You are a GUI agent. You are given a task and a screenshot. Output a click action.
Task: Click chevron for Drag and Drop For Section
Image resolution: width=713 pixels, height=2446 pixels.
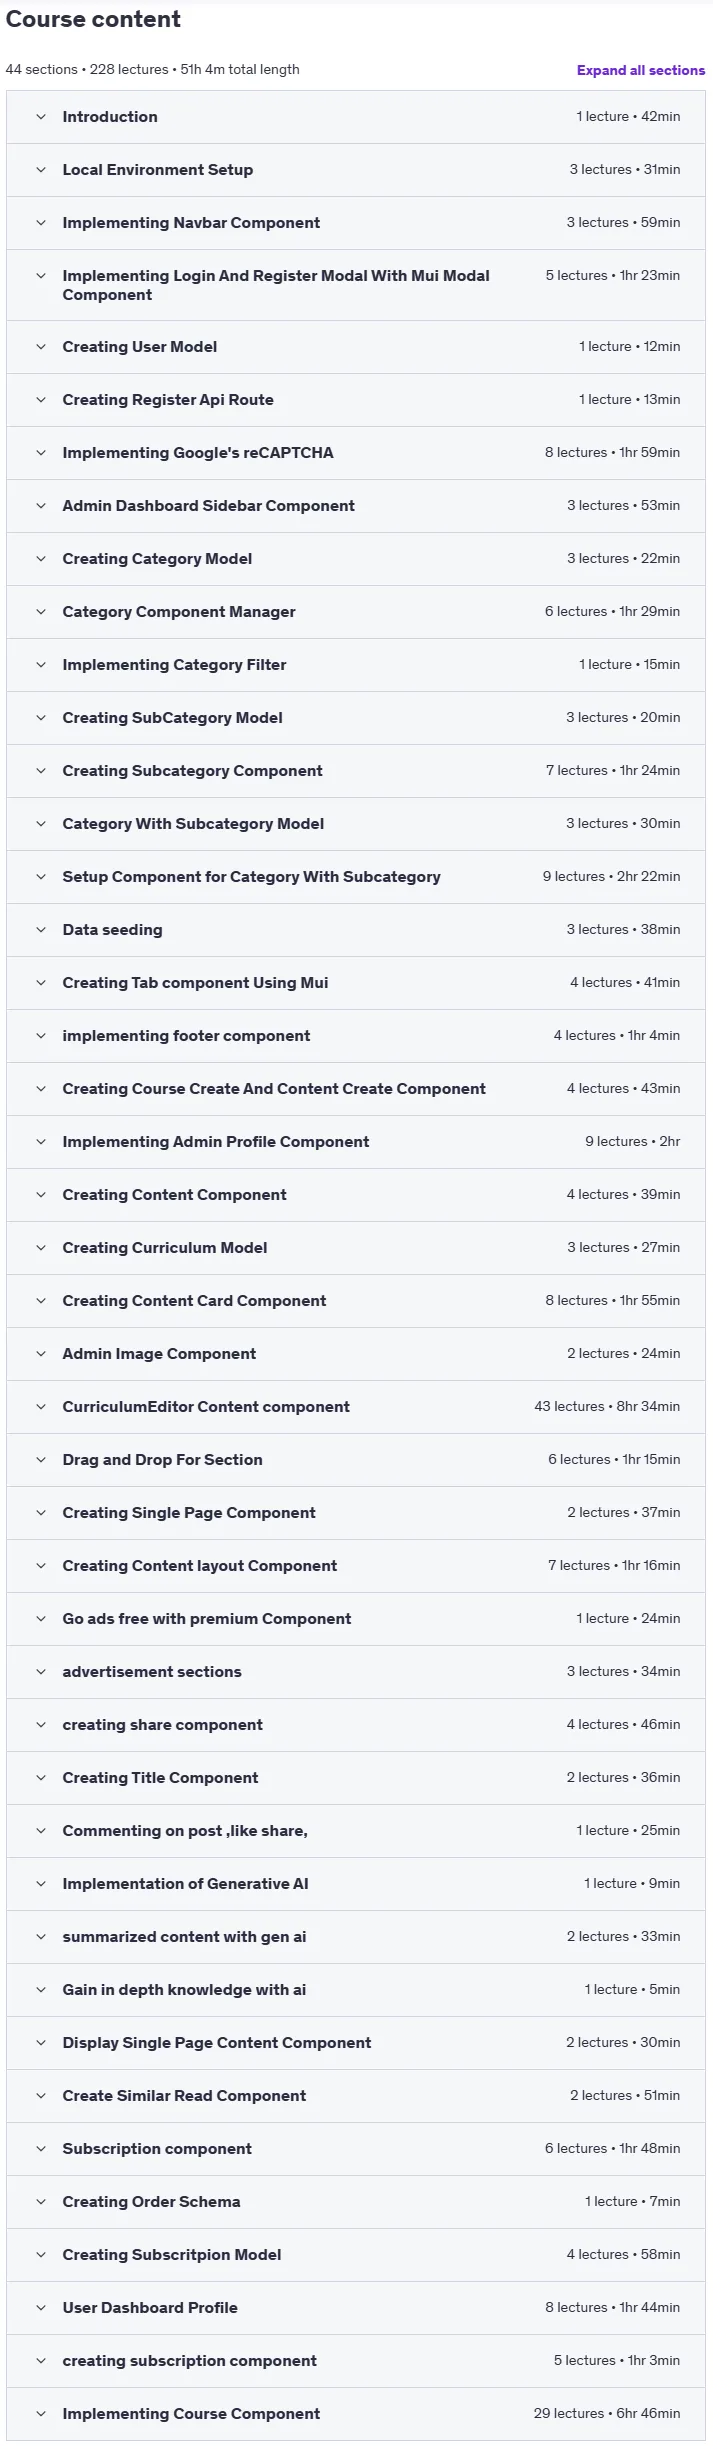coord(41,1460)
